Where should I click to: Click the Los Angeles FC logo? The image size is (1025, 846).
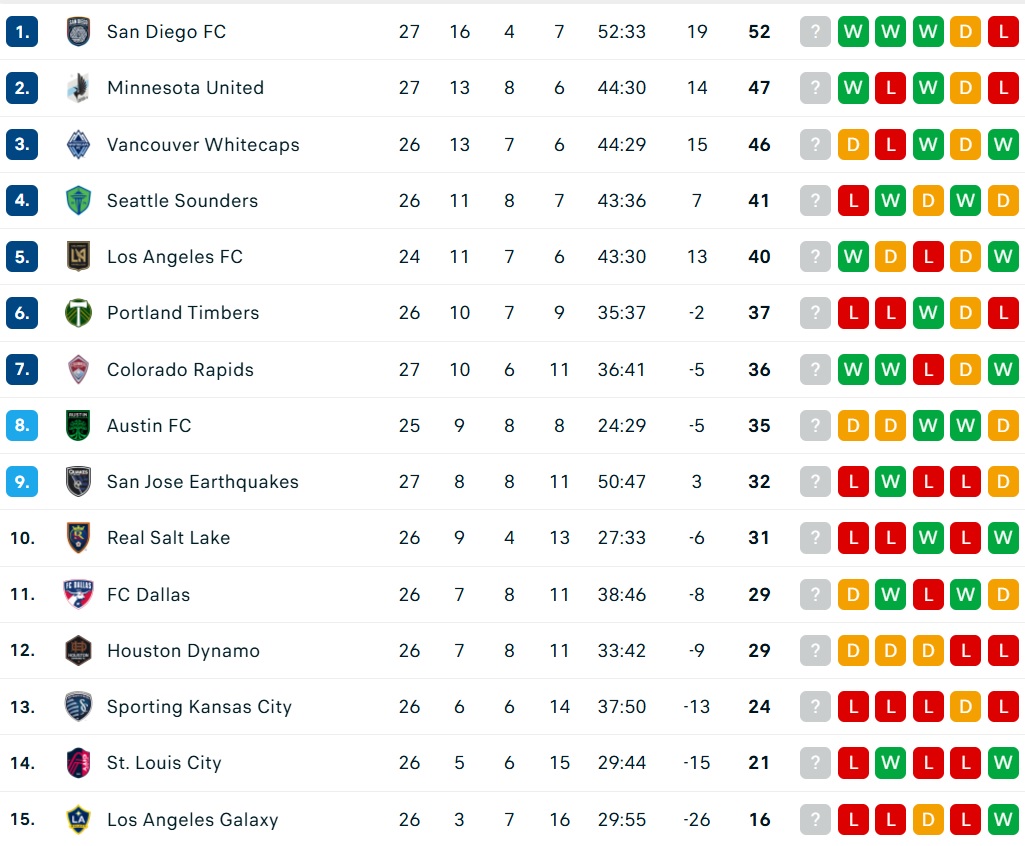(x=78, y=257)
